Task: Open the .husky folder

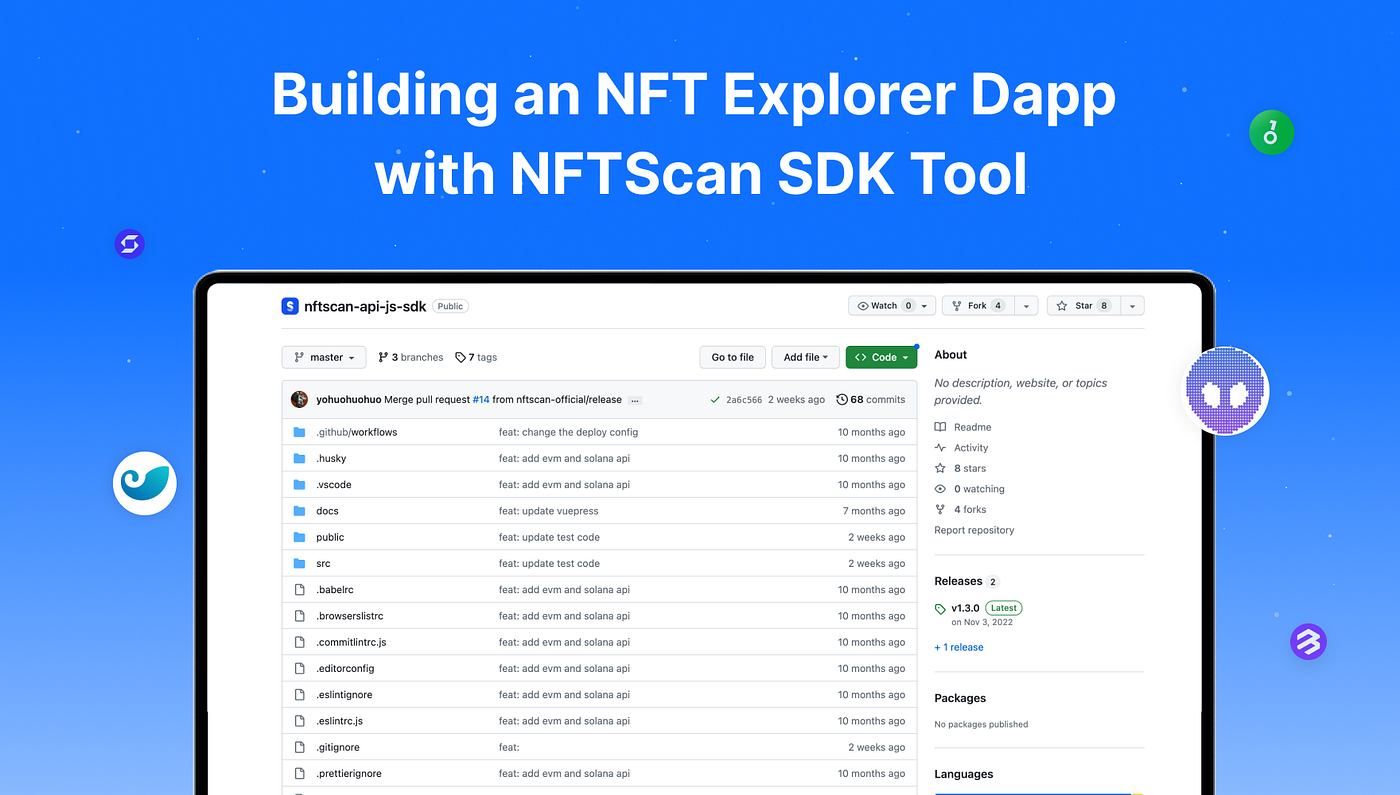Action: (331, 458)
